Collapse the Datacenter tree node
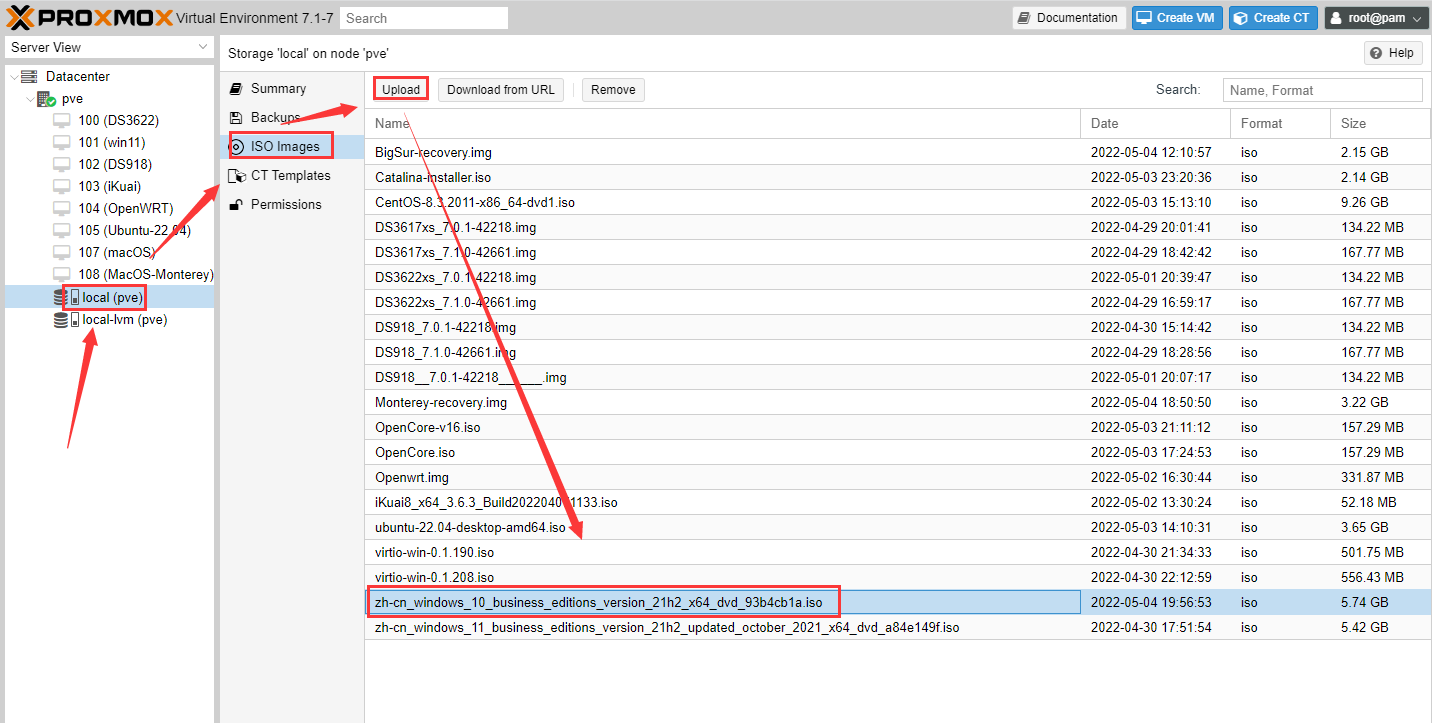The height and width of the screenshot is (723, 1432). click(13, 77)
